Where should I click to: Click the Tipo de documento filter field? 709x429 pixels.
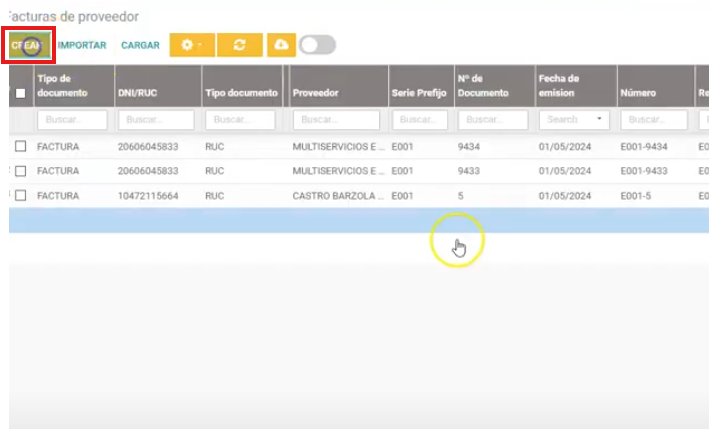(72, 120)
